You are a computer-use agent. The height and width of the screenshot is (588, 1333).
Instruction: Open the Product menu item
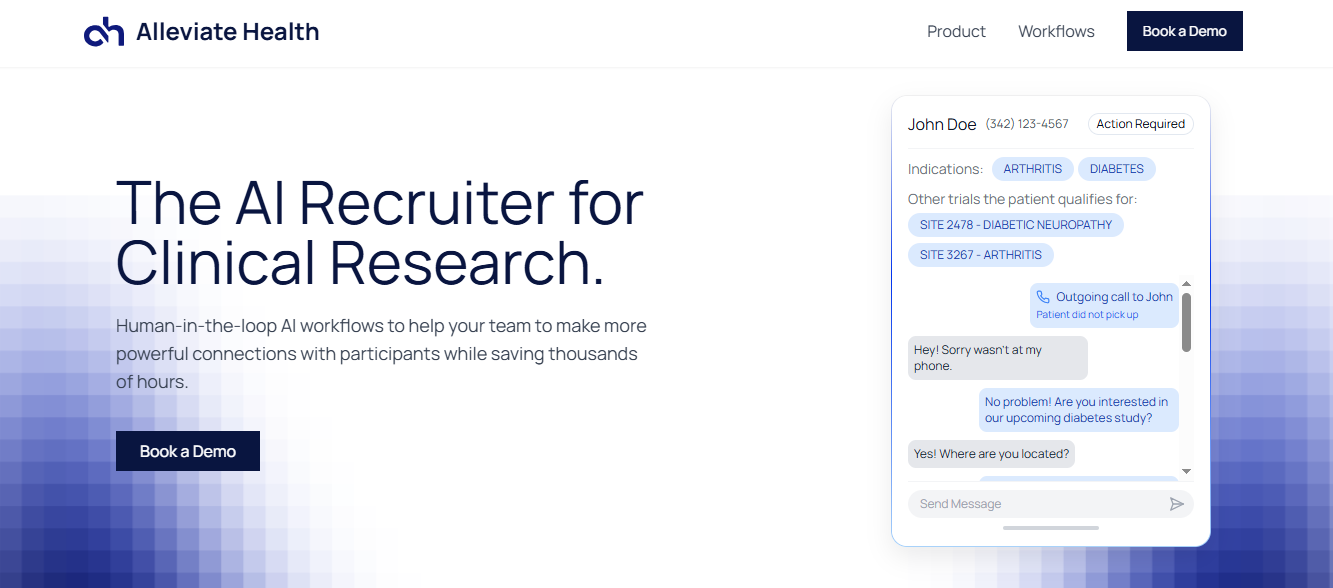[x=956, y=31]
